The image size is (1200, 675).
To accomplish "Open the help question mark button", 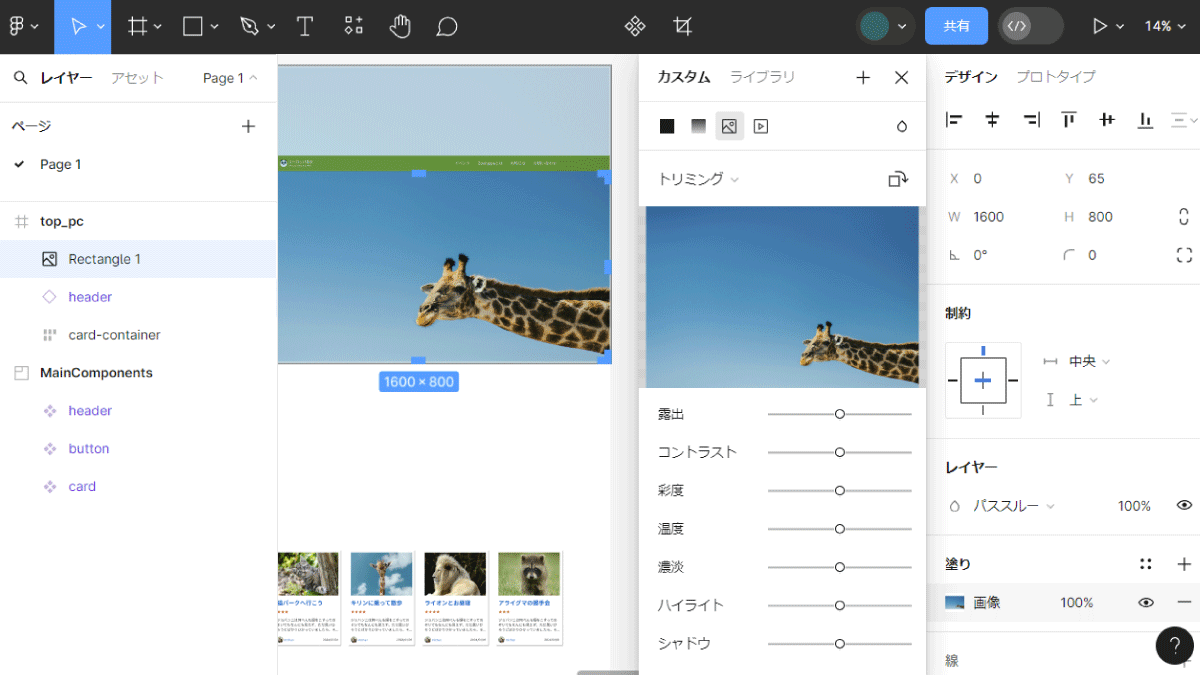I will tap(1175, 646).
